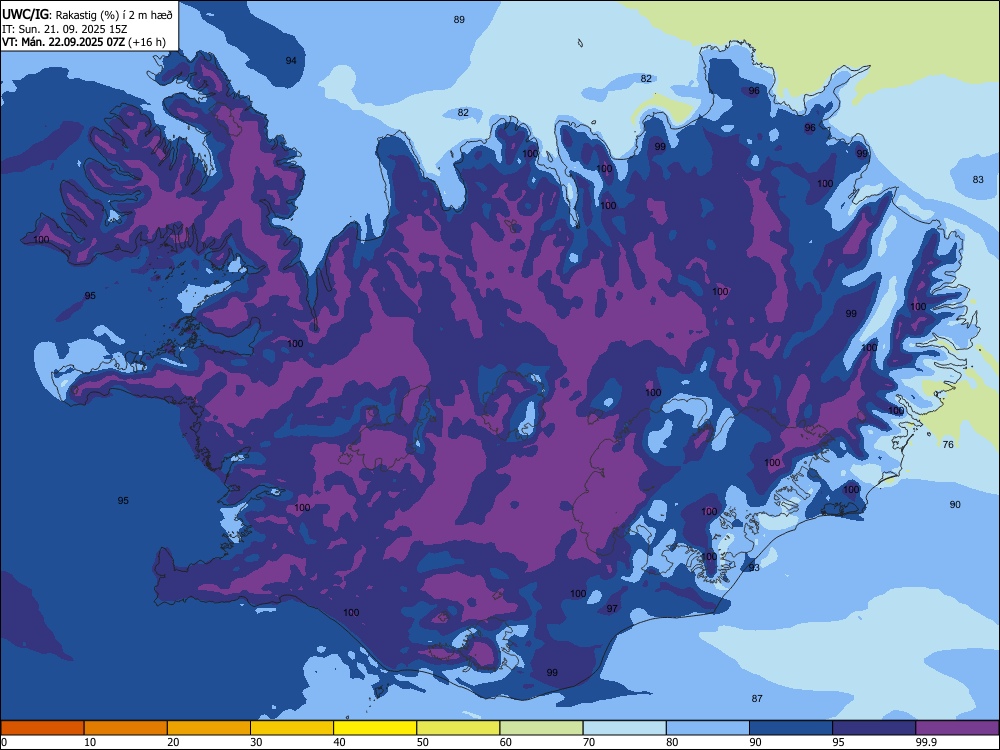Select the '70' legend tick label
Screen dimensions: 1000x750
point(589,742)
